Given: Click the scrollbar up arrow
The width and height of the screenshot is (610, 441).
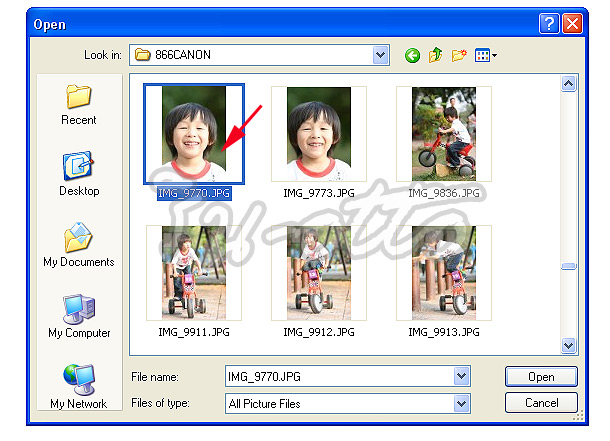Looking at the screenshot, I should click(x=568, y=83).
